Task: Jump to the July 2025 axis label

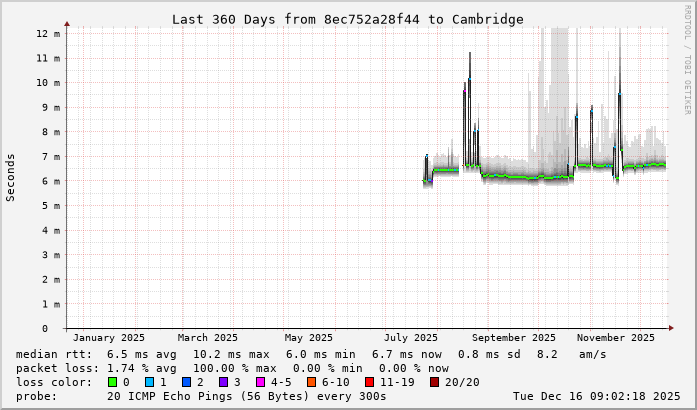Action: [411, 338]
